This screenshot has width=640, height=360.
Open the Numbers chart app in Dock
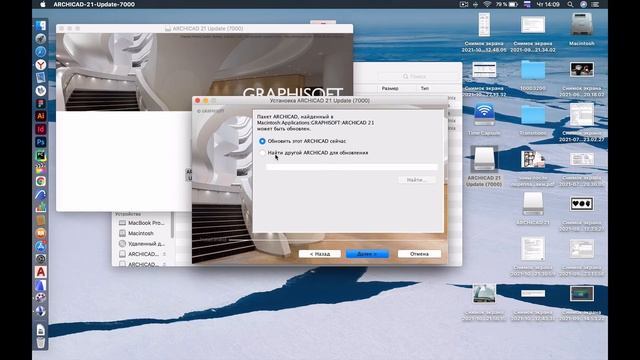[x=40, y=207]
